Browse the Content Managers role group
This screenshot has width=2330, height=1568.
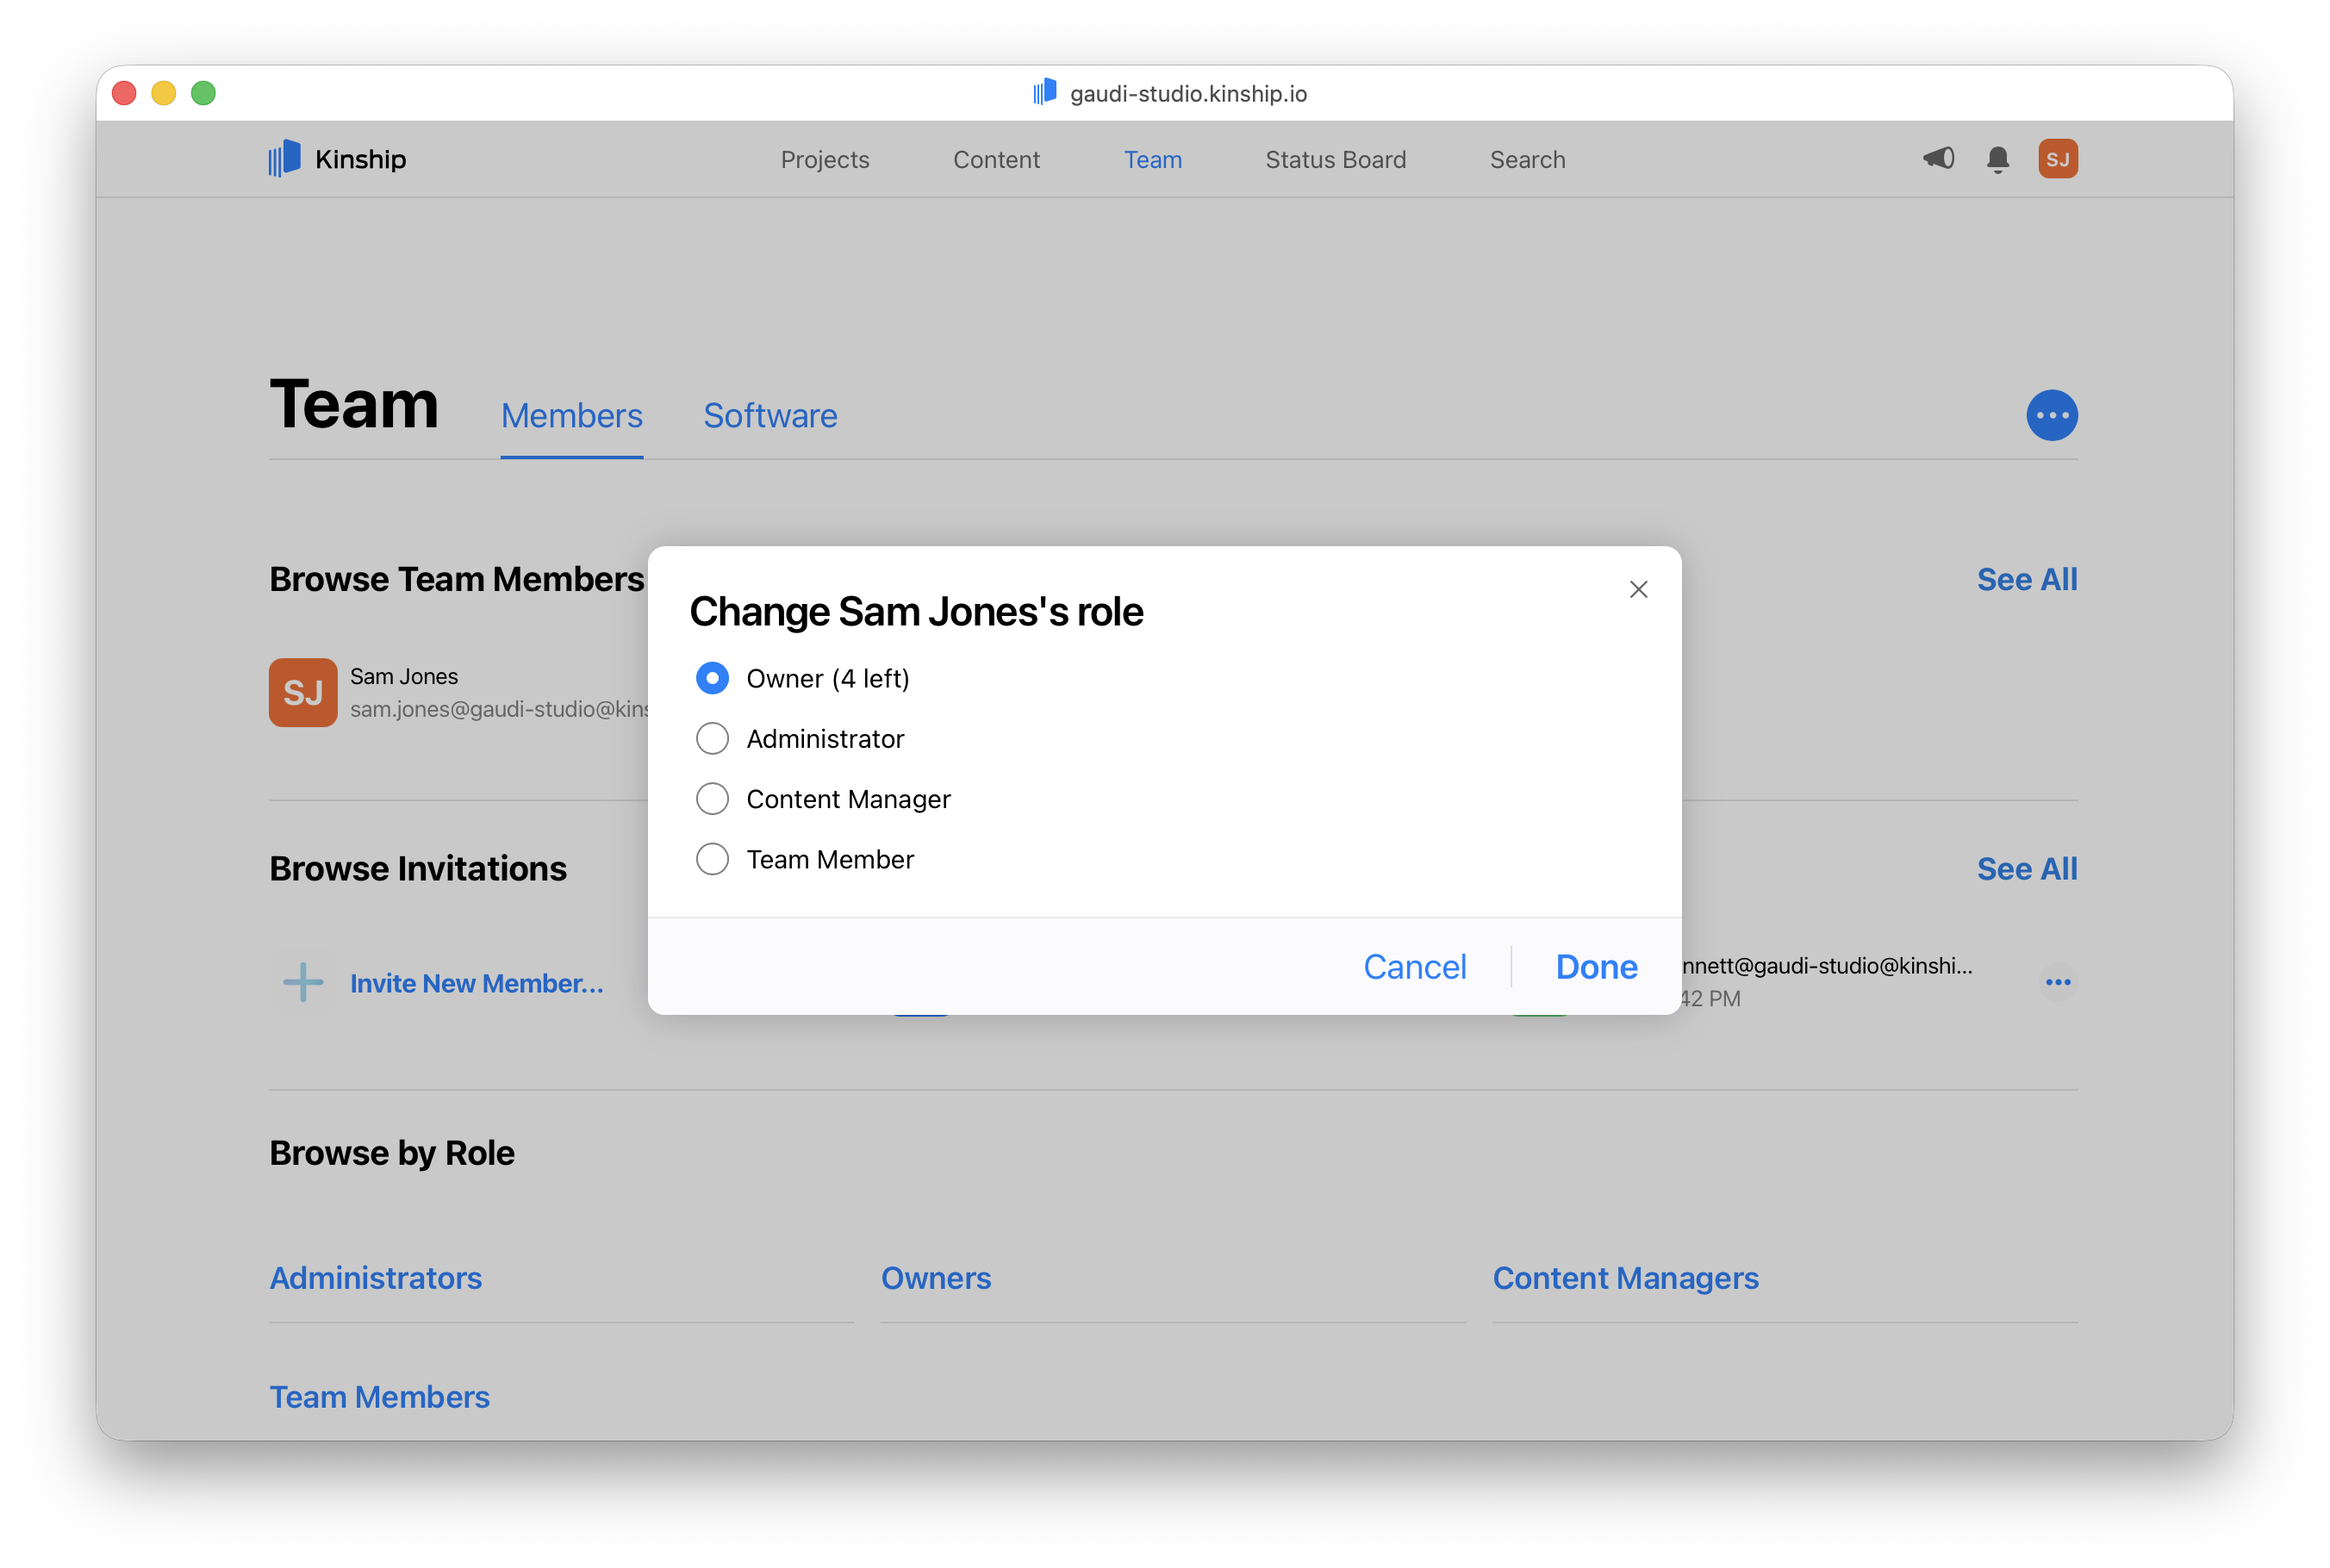(x=1626, y=1277)
